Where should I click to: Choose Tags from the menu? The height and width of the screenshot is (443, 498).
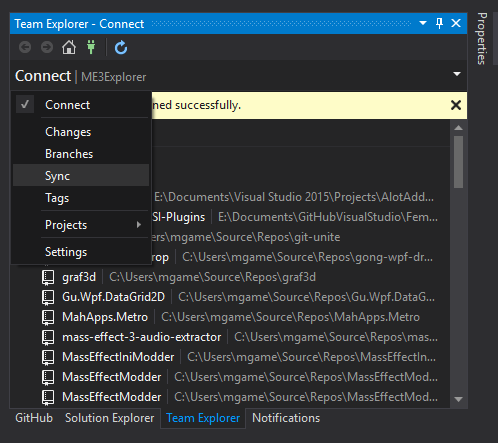(x=81, y=198)
